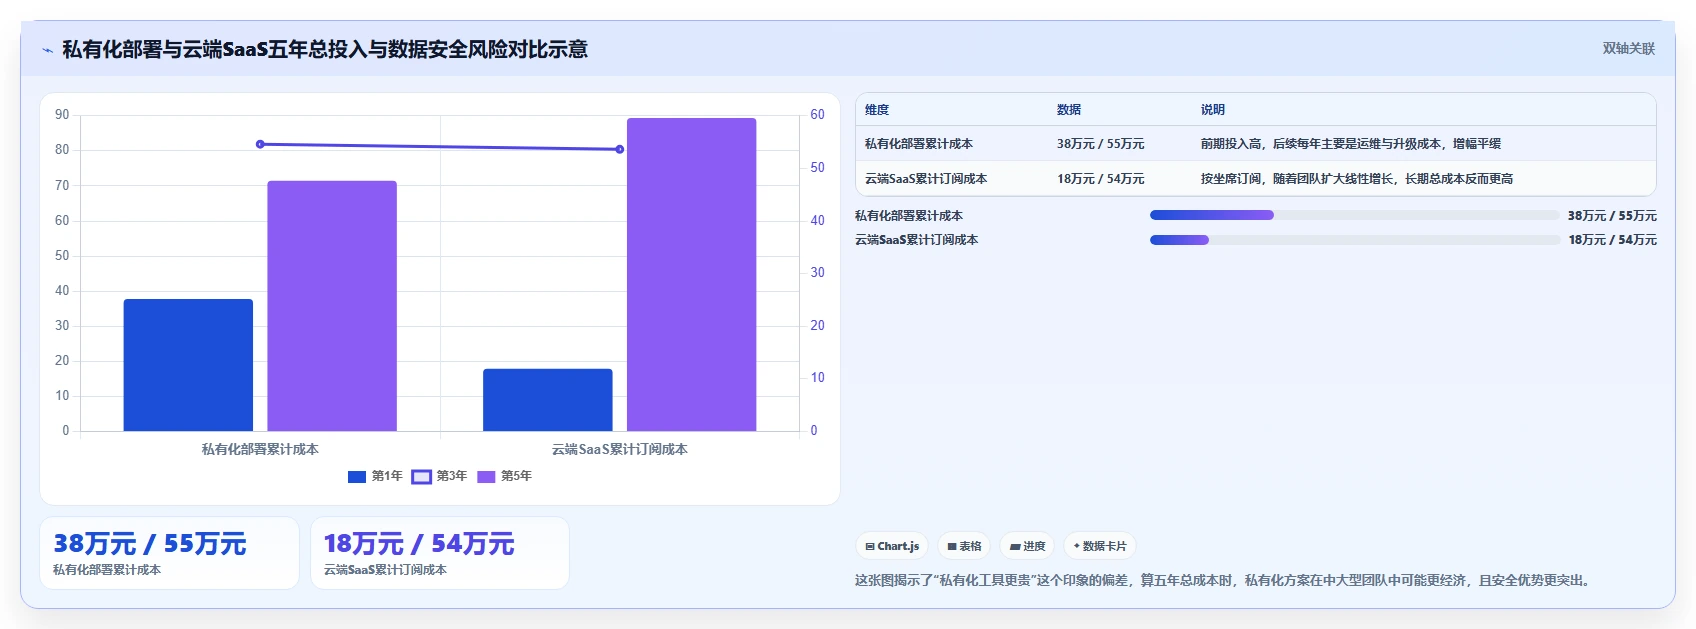
Task: Click the purple 第5年 bar for 云端SaaS
Action: [x=692, y=275]
